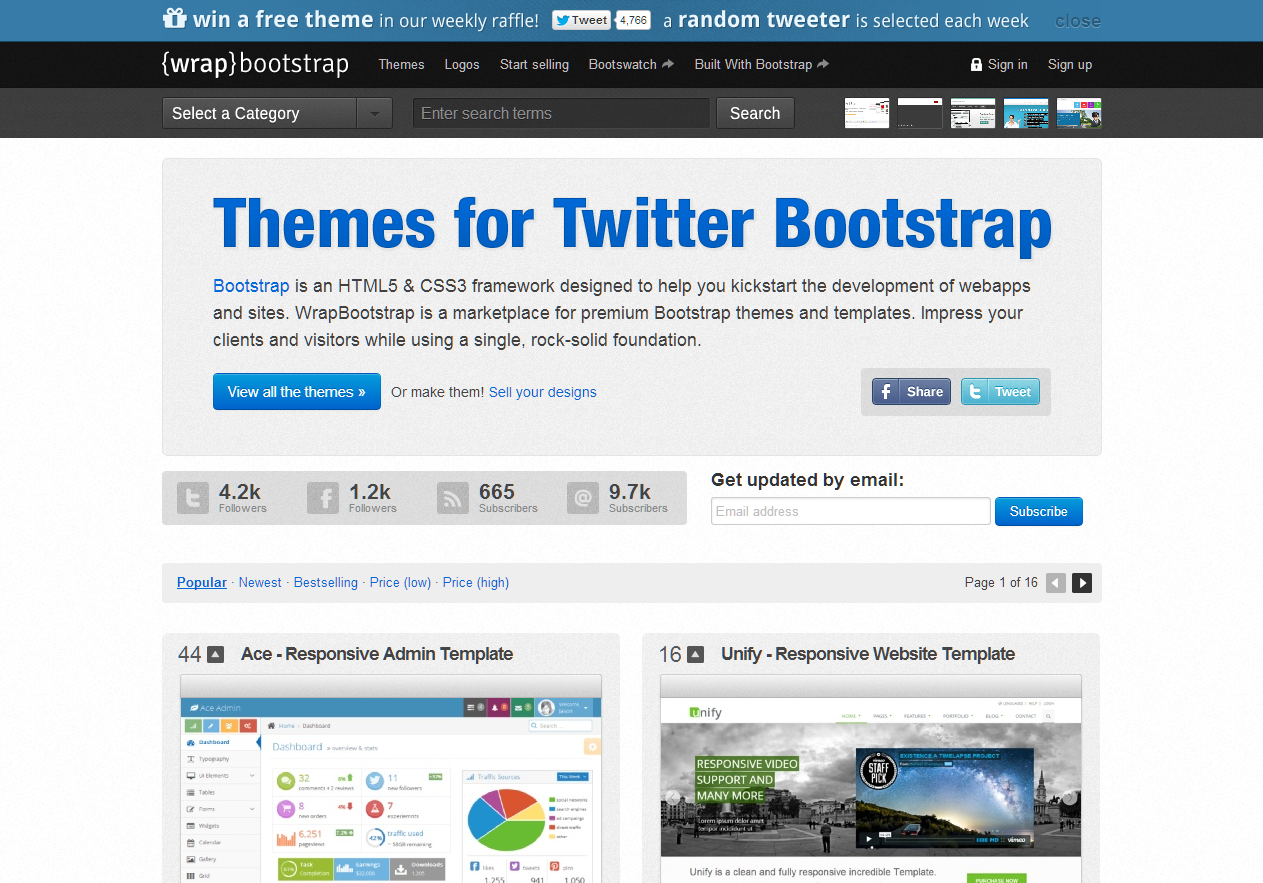Screen dimensions: 1263x883
Task: Open the Themes nav item
Action: click(x=401, y=64)
